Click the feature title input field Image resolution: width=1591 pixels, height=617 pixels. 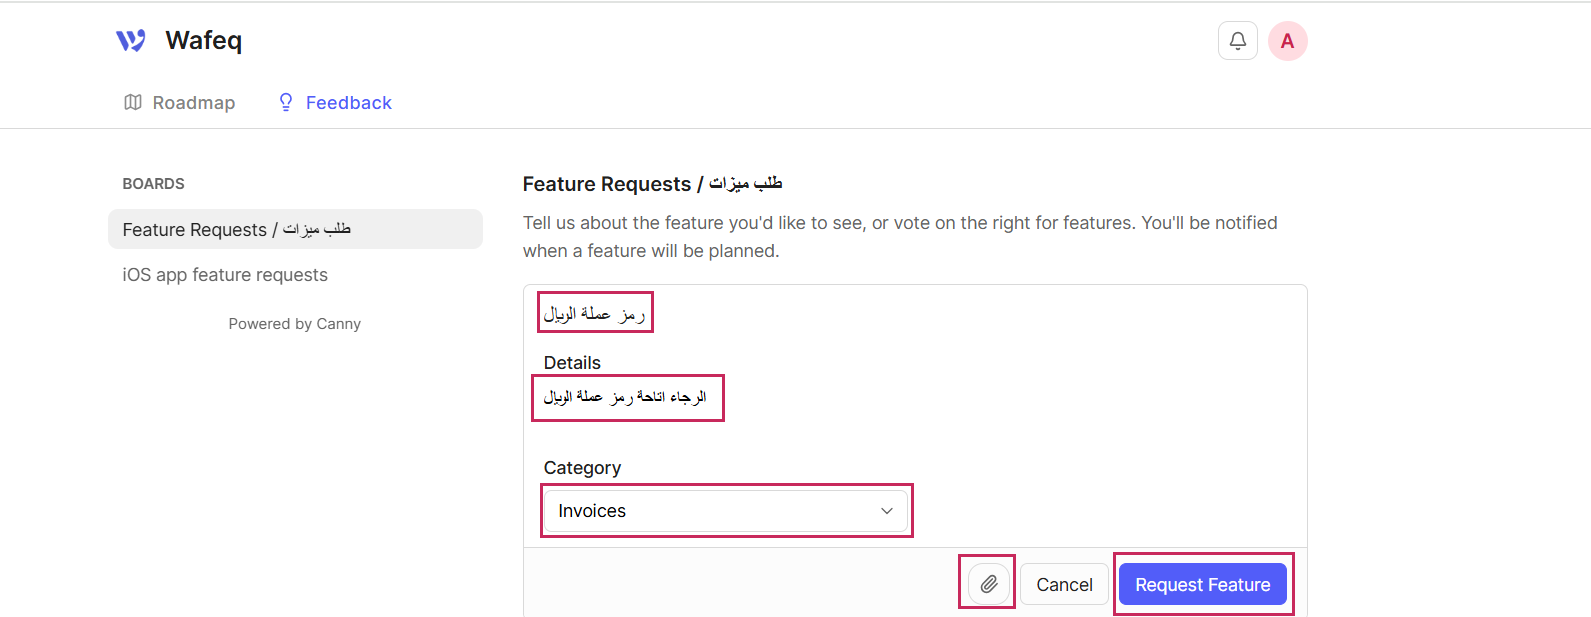[595, 312]
